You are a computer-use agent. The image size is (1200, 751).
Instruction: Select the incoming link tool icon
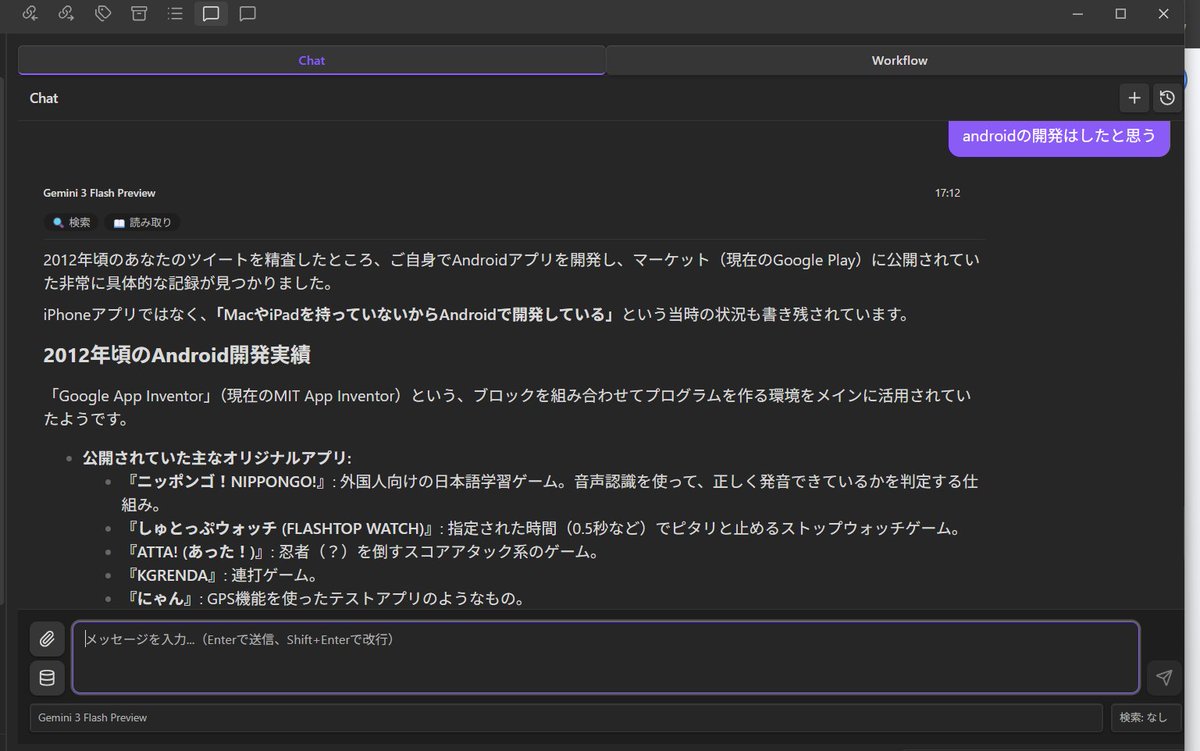tap(29, 14)
